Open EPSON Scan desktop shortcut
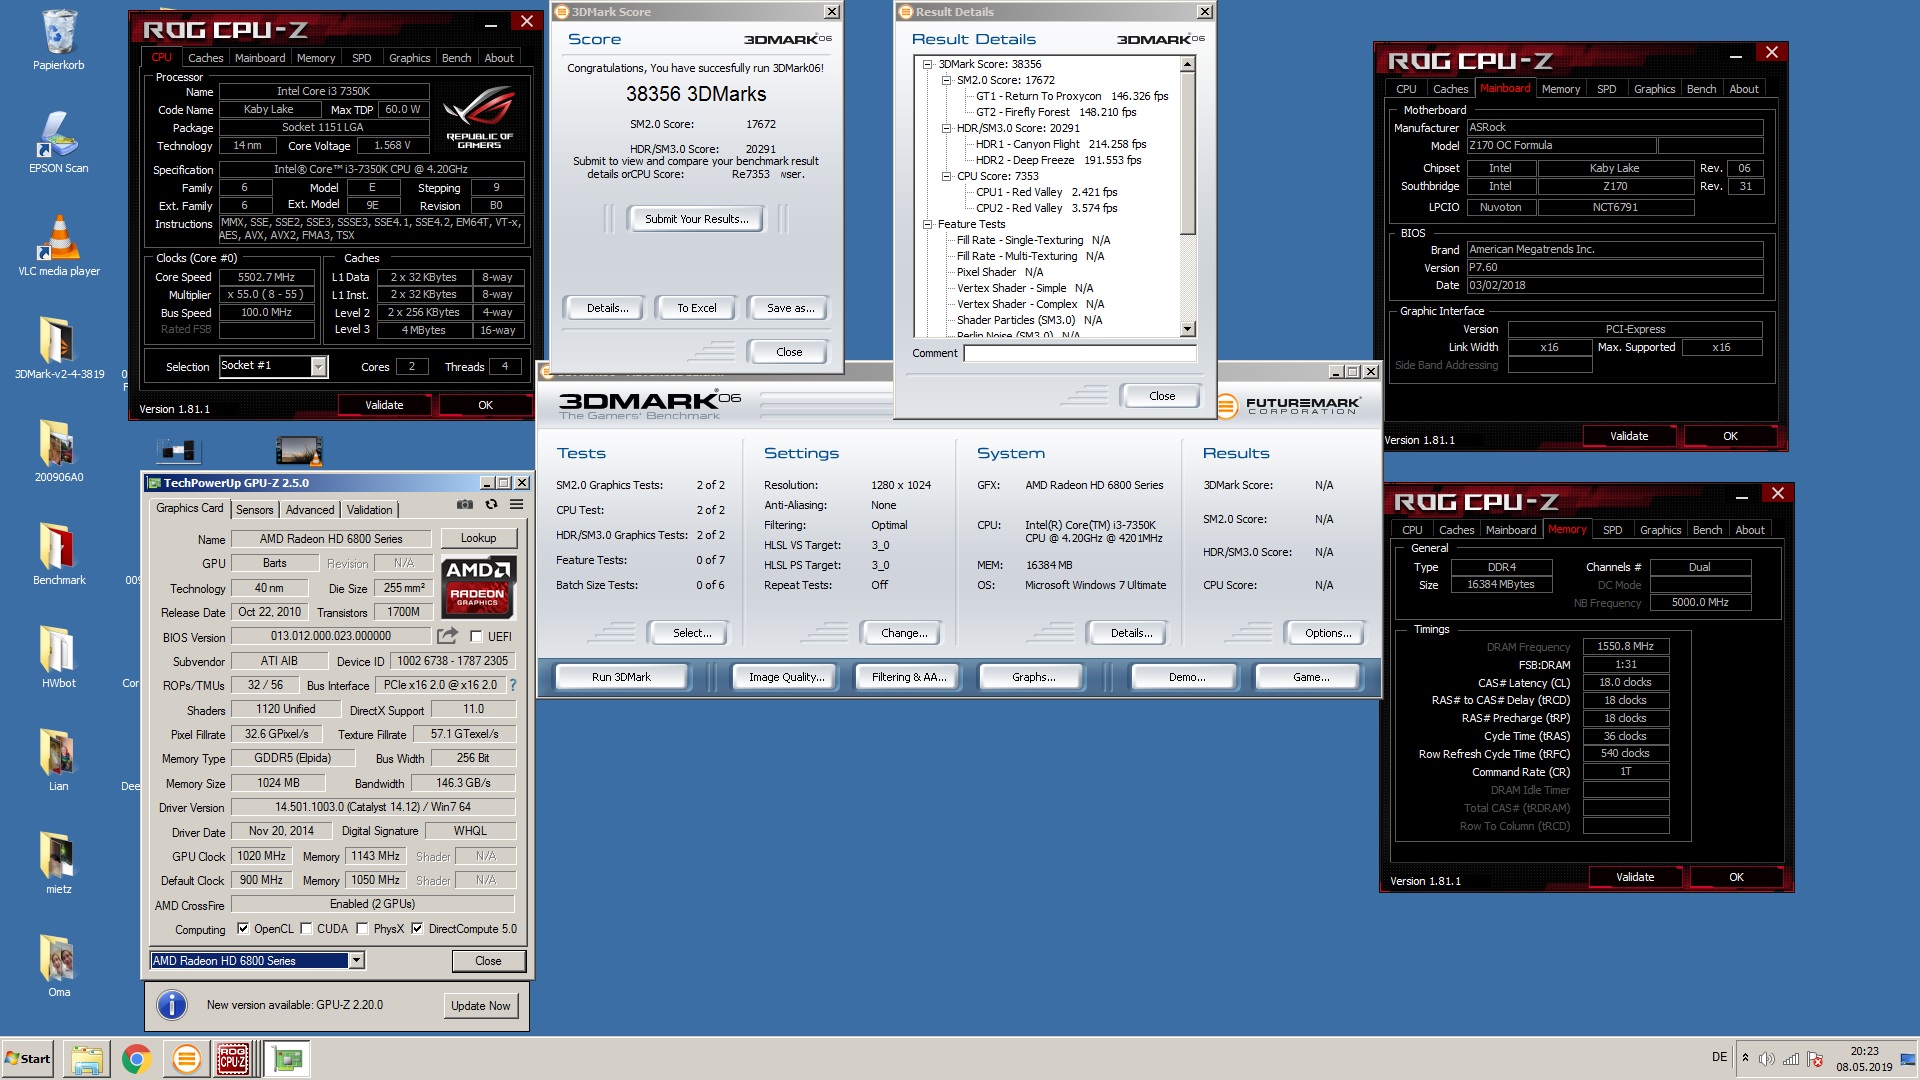The image size is (1920, 1080). (x=59, y=143)
